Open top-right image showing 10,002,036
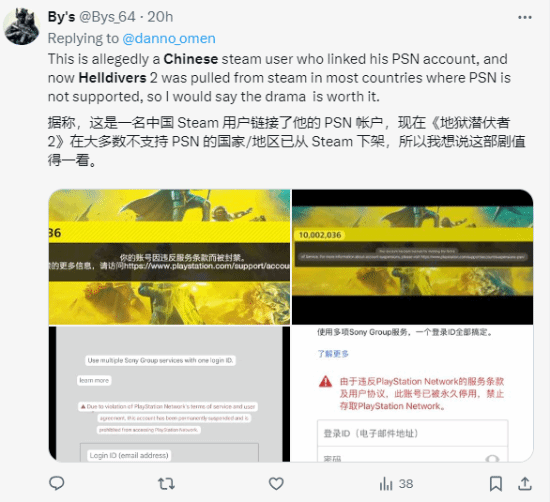 click(x=412, y=257)
